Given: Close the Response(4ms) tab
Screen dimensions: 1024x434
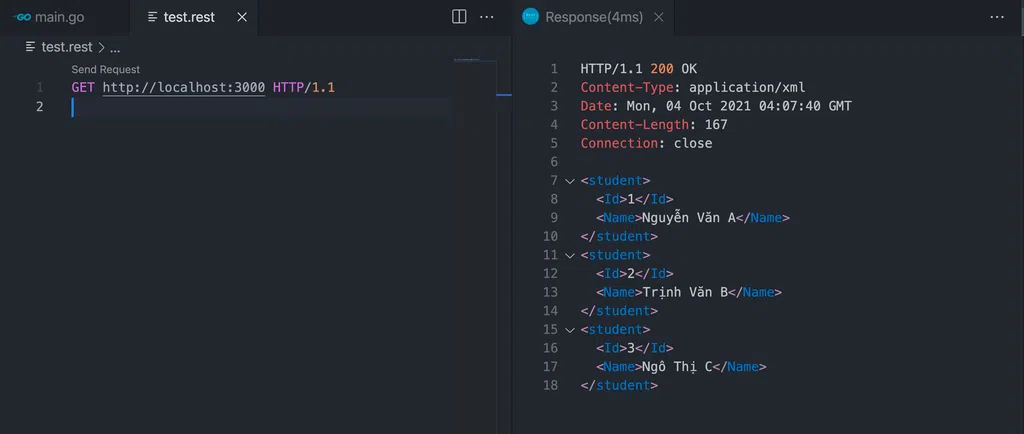Looking at the screenshot, I should (x=658, y=17).
